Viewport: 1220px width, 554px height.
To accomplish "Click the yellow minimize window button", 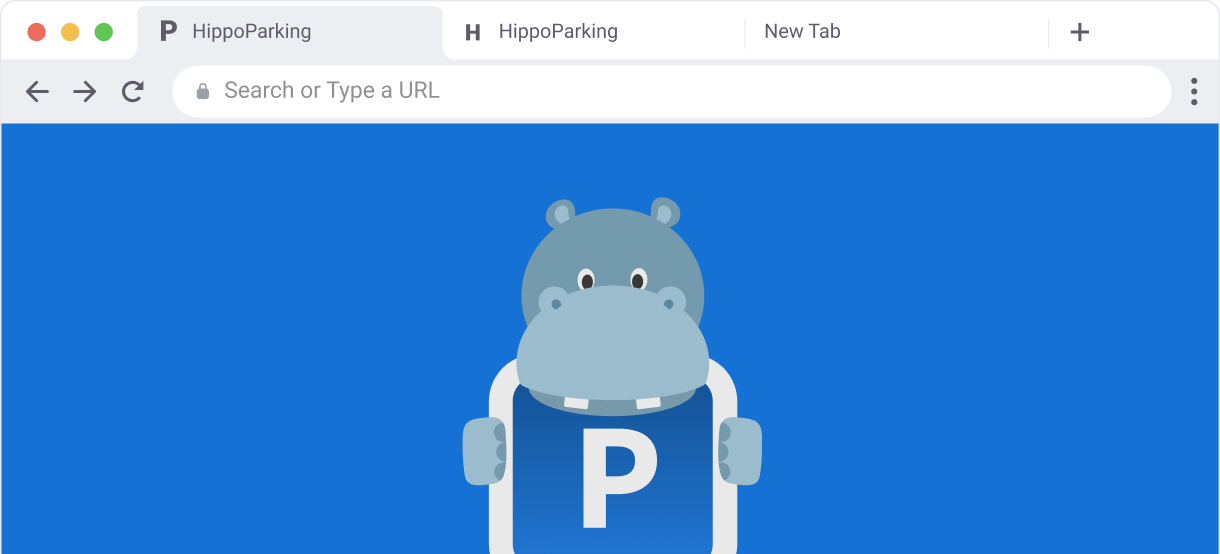I will [x=70, y=32].
